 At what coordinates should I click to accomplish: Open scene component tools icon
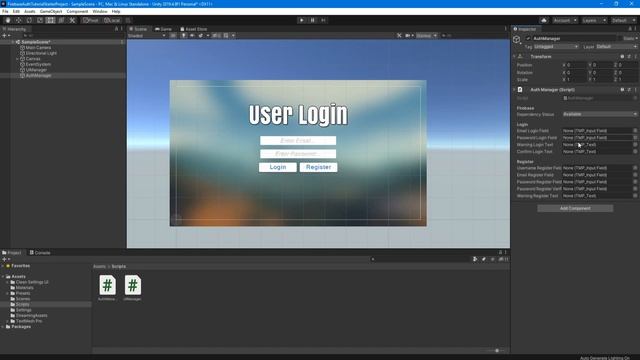[399, 36]
